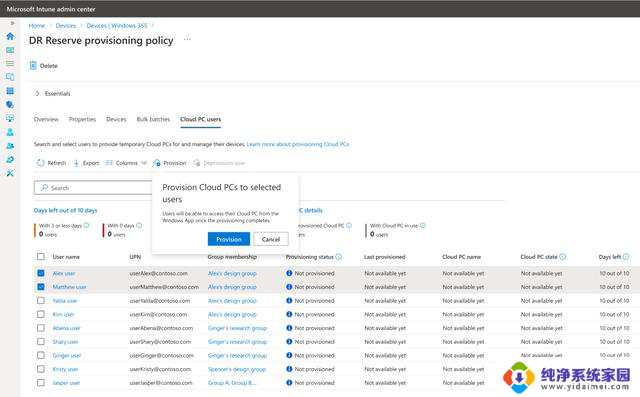This screenshot has width=640, height=397.
Task: Go to Devices breadcrumb link
Action: pos(66,25)
